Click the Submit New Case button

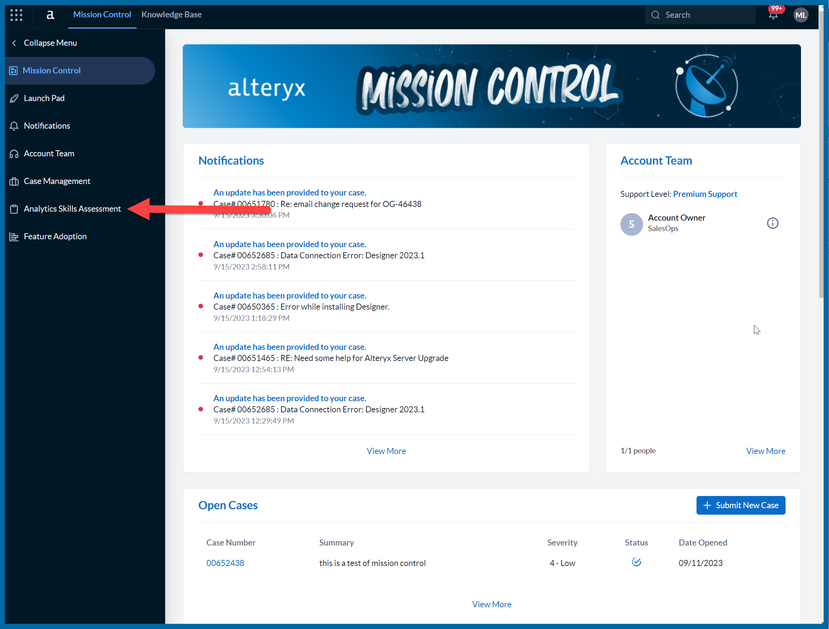[x=741, y=505]
